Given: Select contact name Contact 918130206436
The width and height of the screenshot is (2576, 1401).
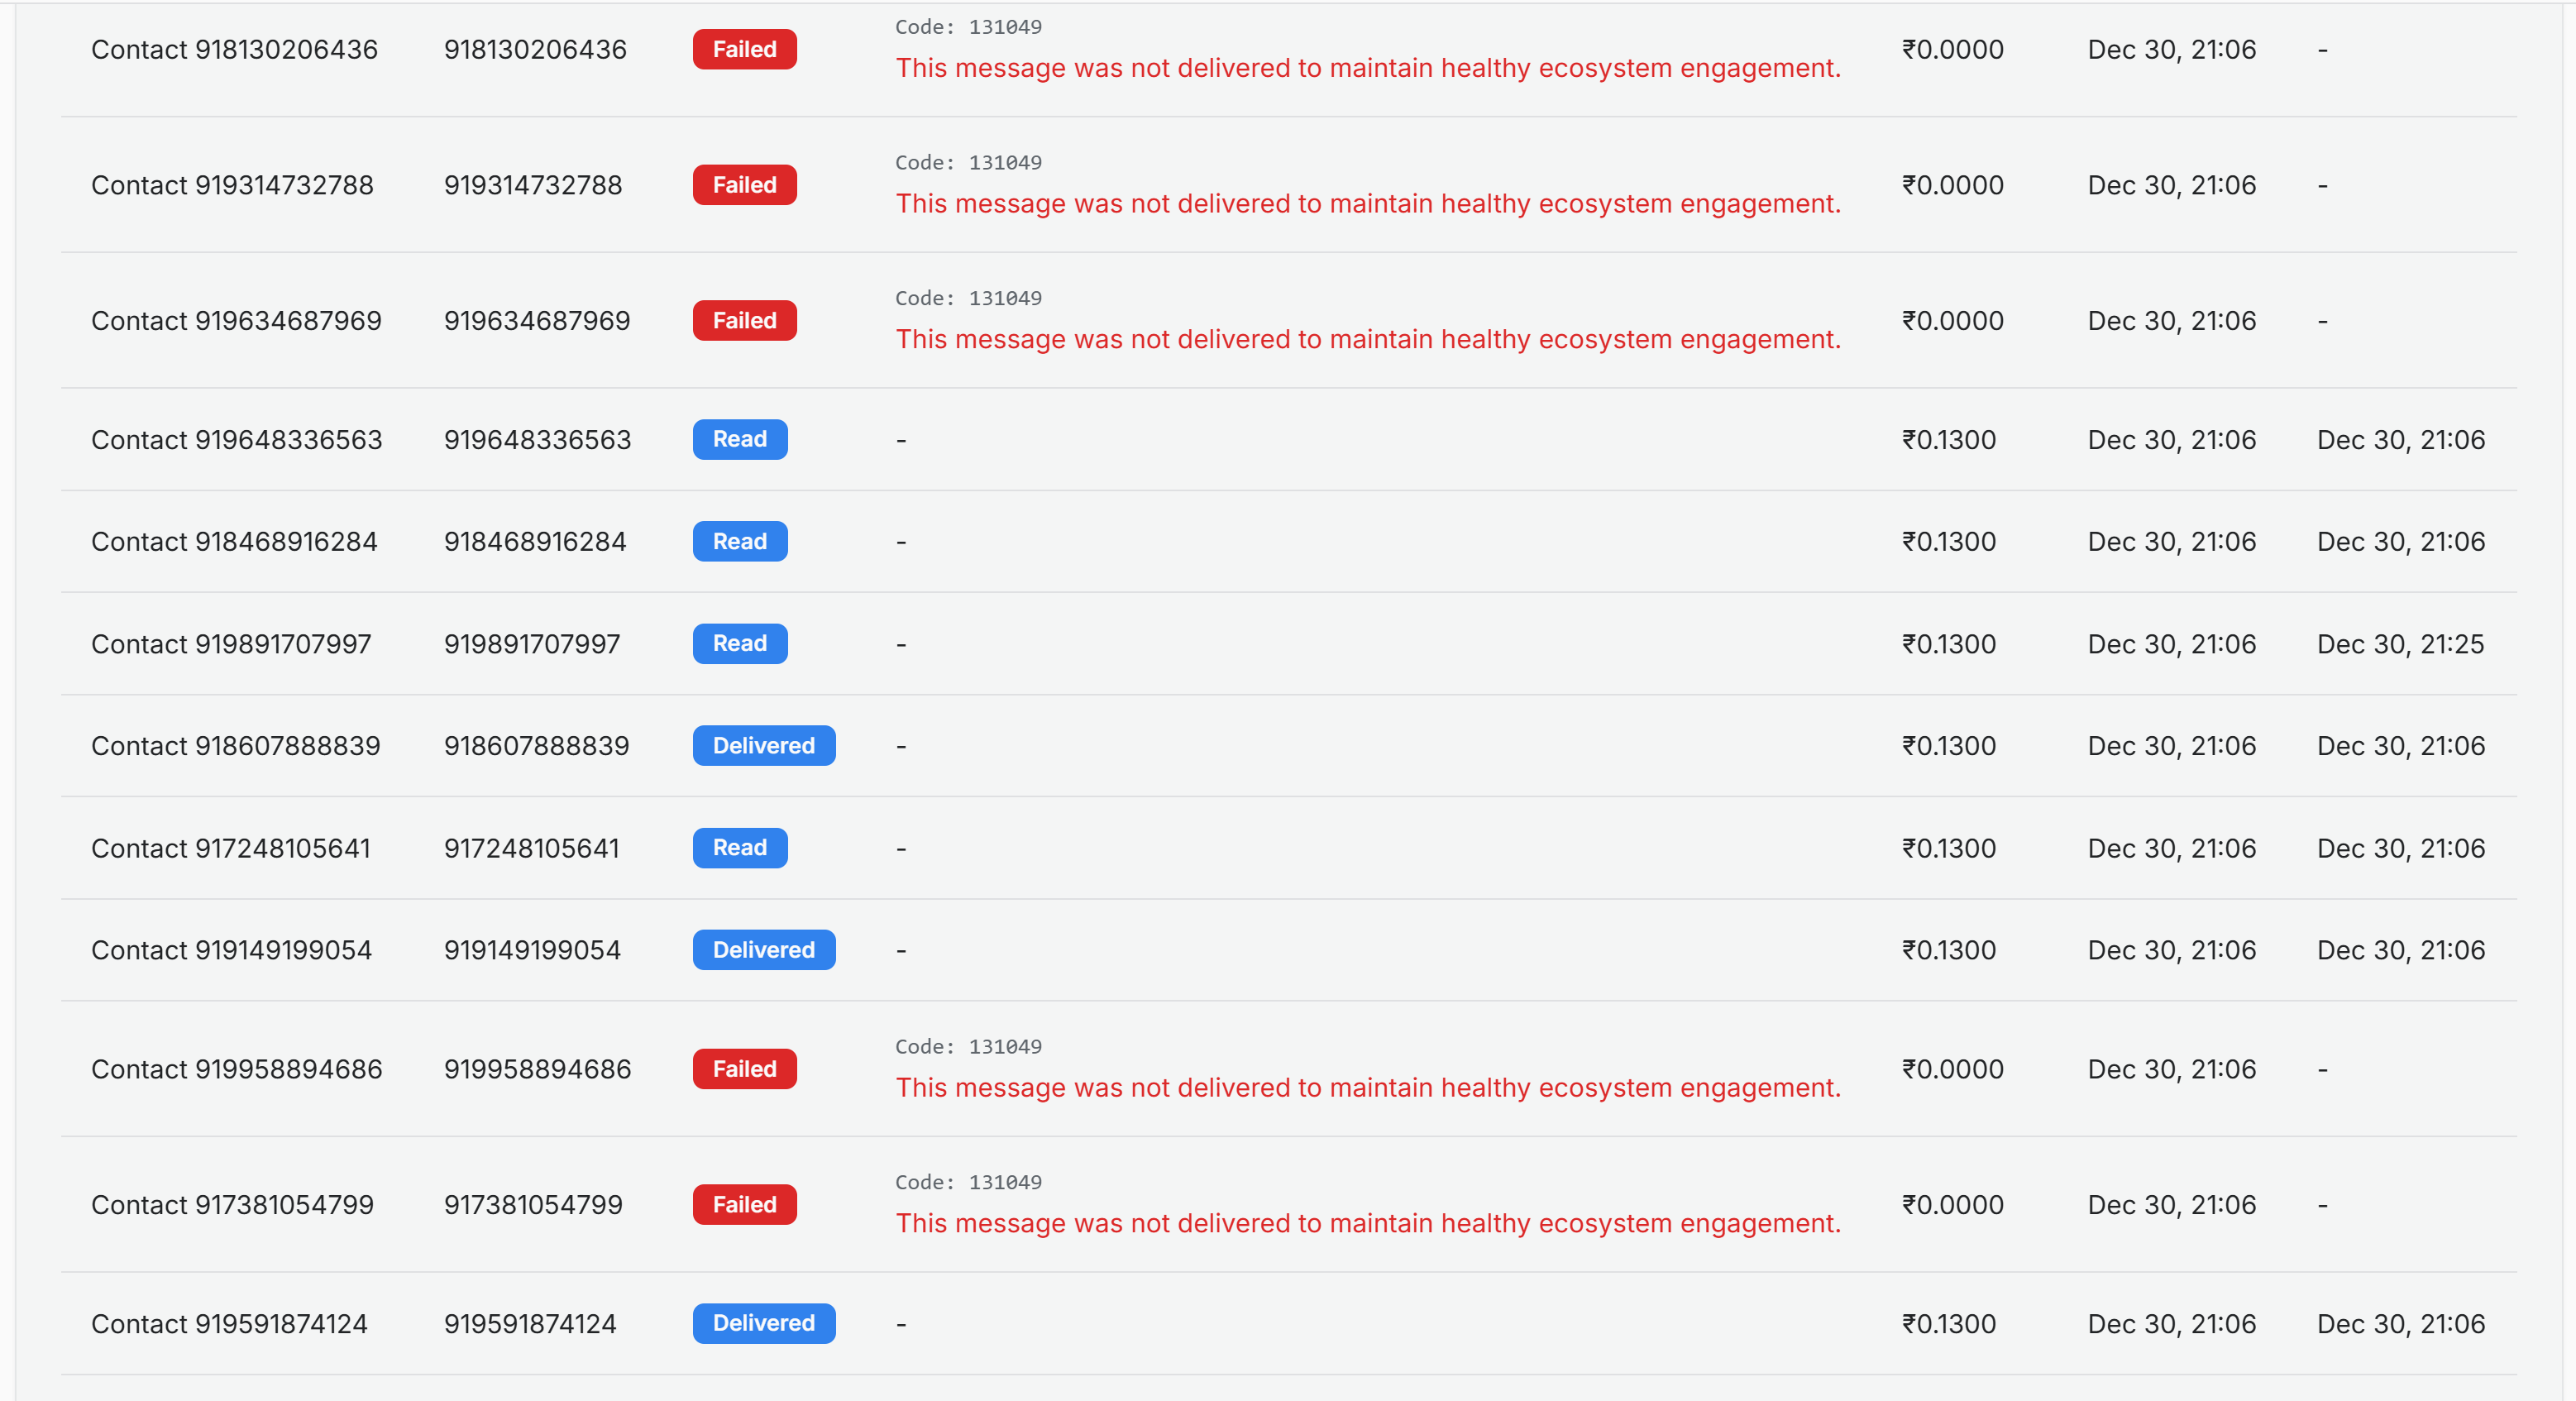Looking at the screenshot, I should point(234,49).
